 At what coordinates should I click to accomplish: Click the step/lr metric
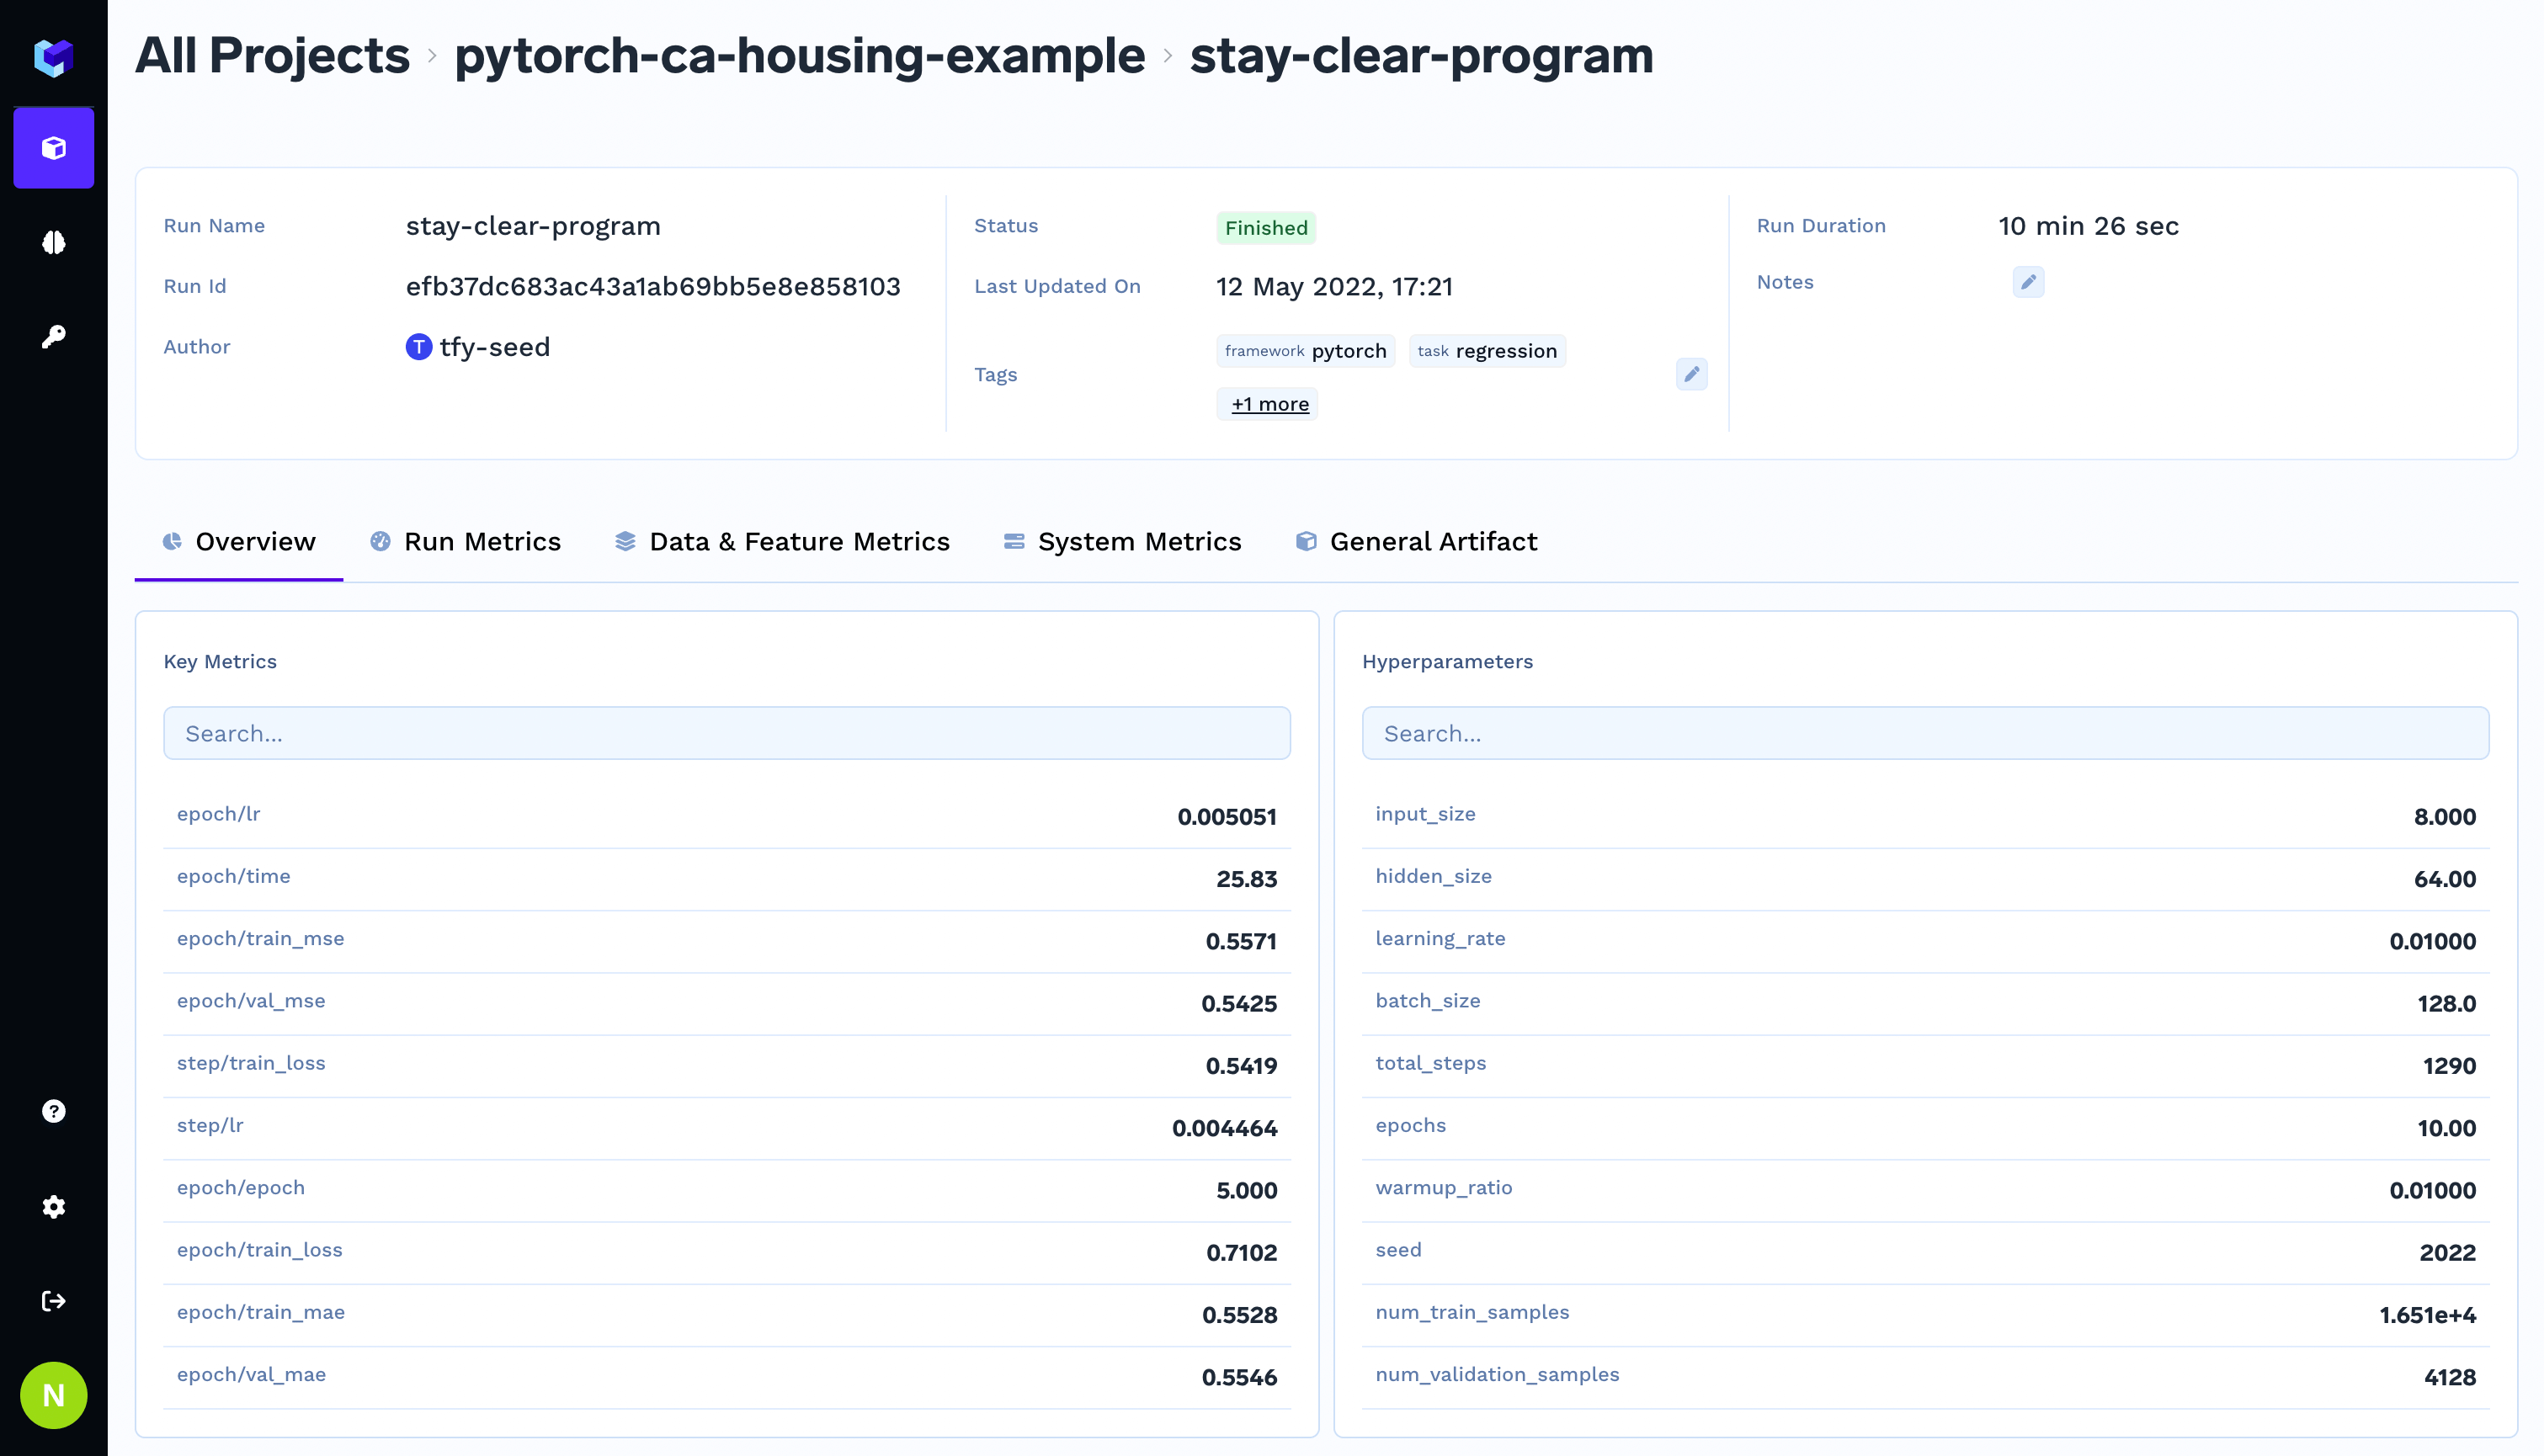click(x=727, y=1128)
